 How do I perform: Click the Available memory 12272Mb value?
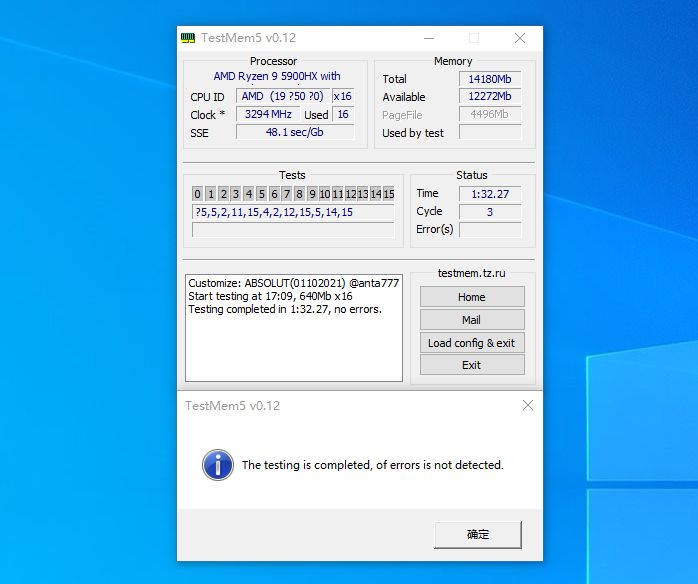[490, 96]
